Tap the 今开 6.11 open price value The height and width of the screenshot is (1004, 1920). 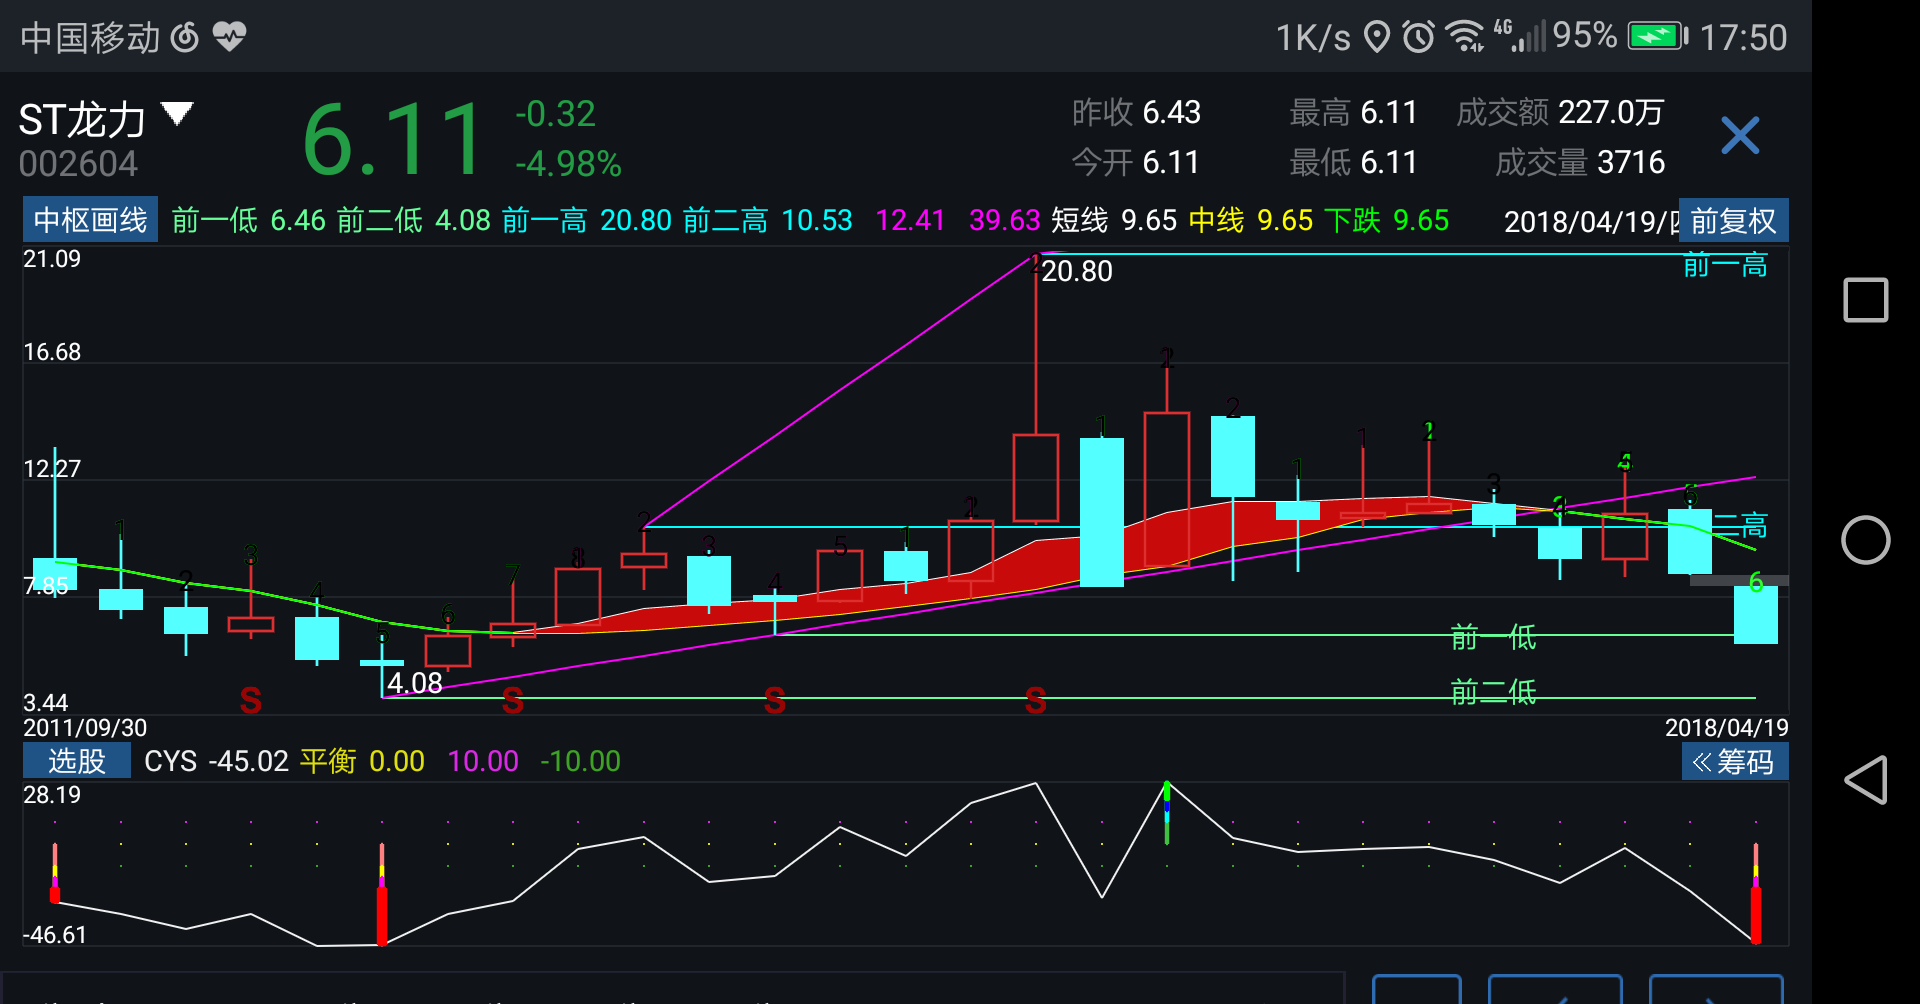point(1136,162)
